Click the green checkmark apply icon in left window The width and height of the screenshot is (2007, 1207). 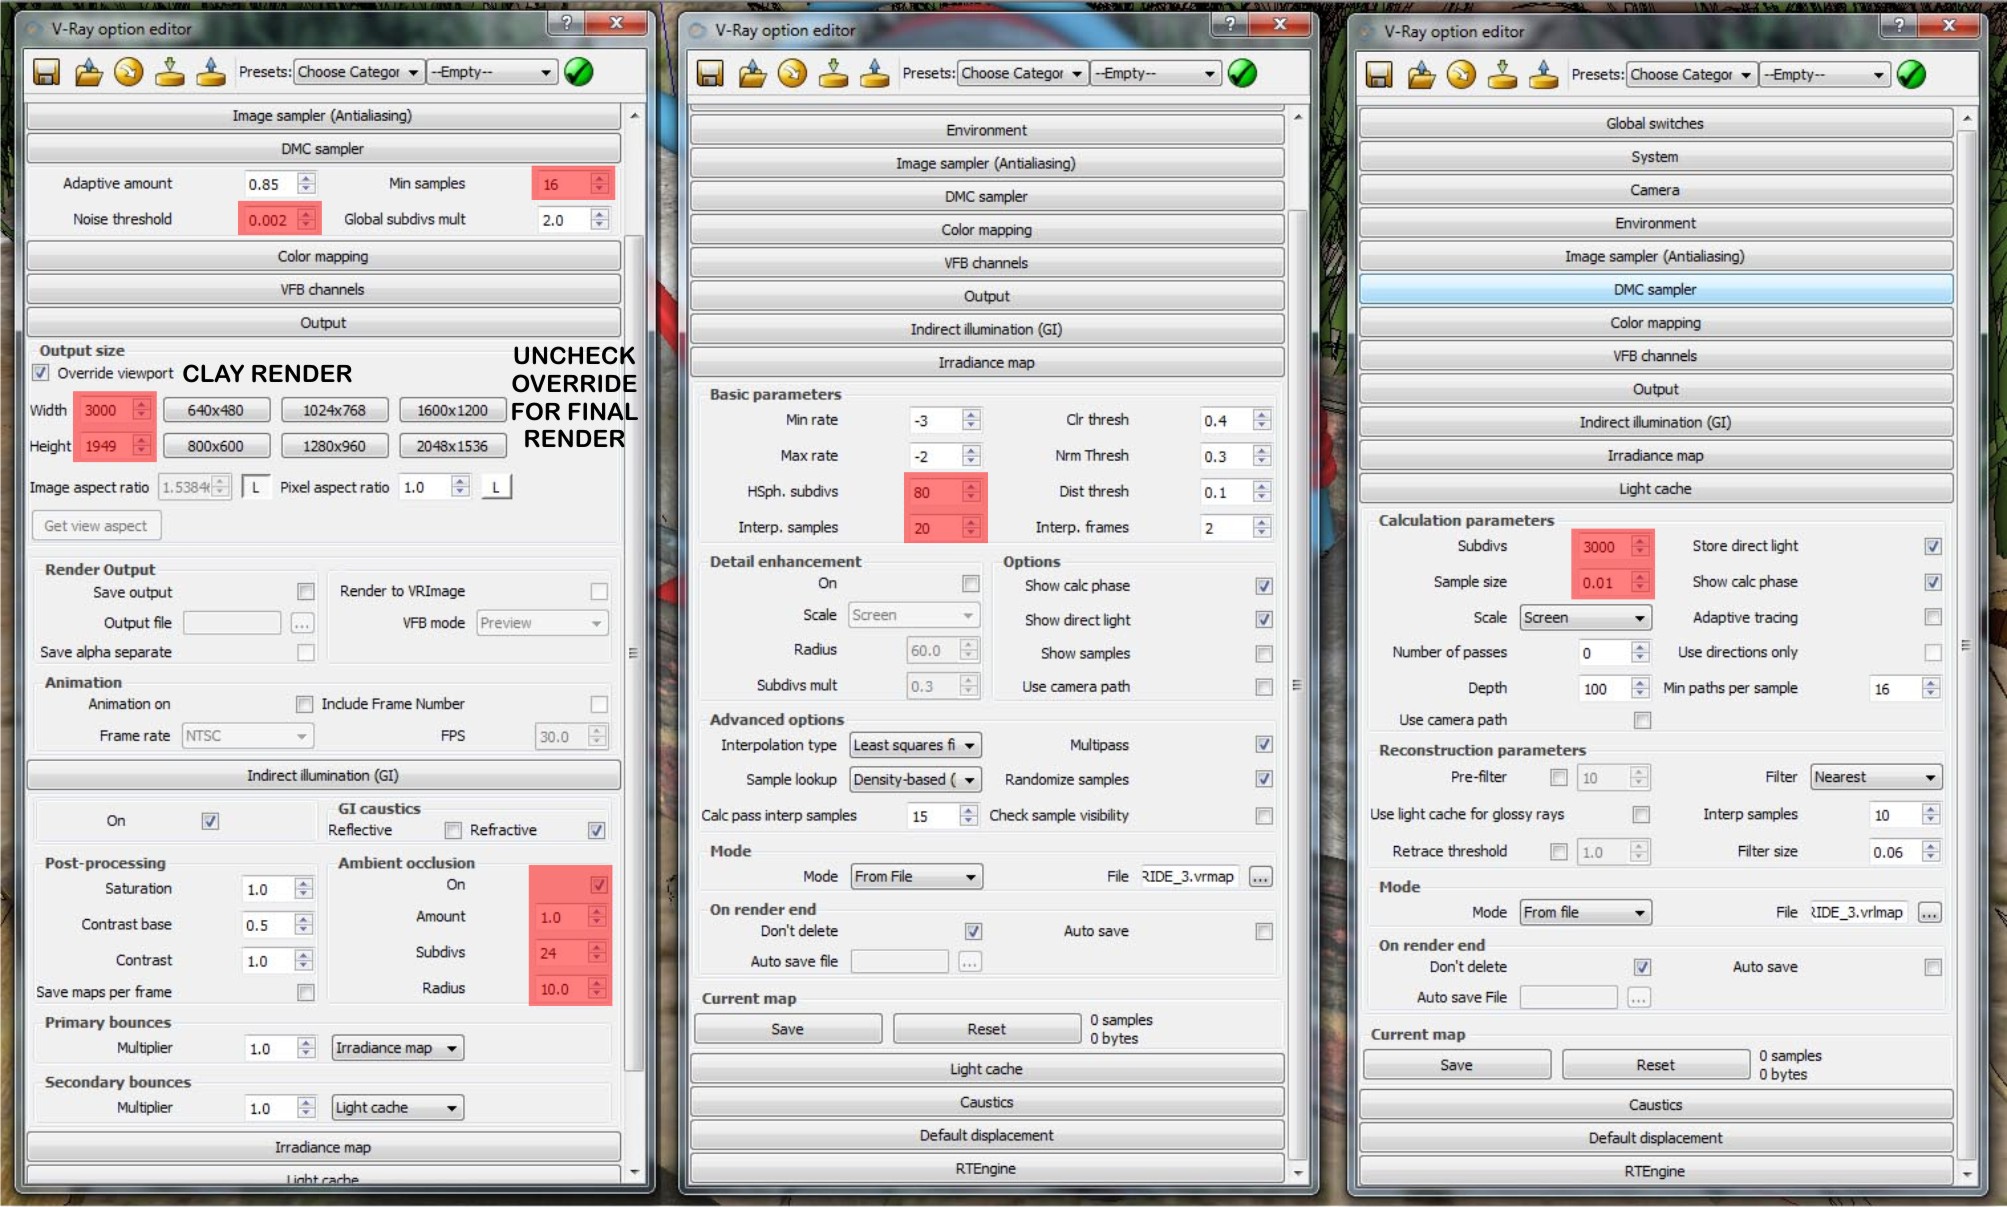(579, 72)
